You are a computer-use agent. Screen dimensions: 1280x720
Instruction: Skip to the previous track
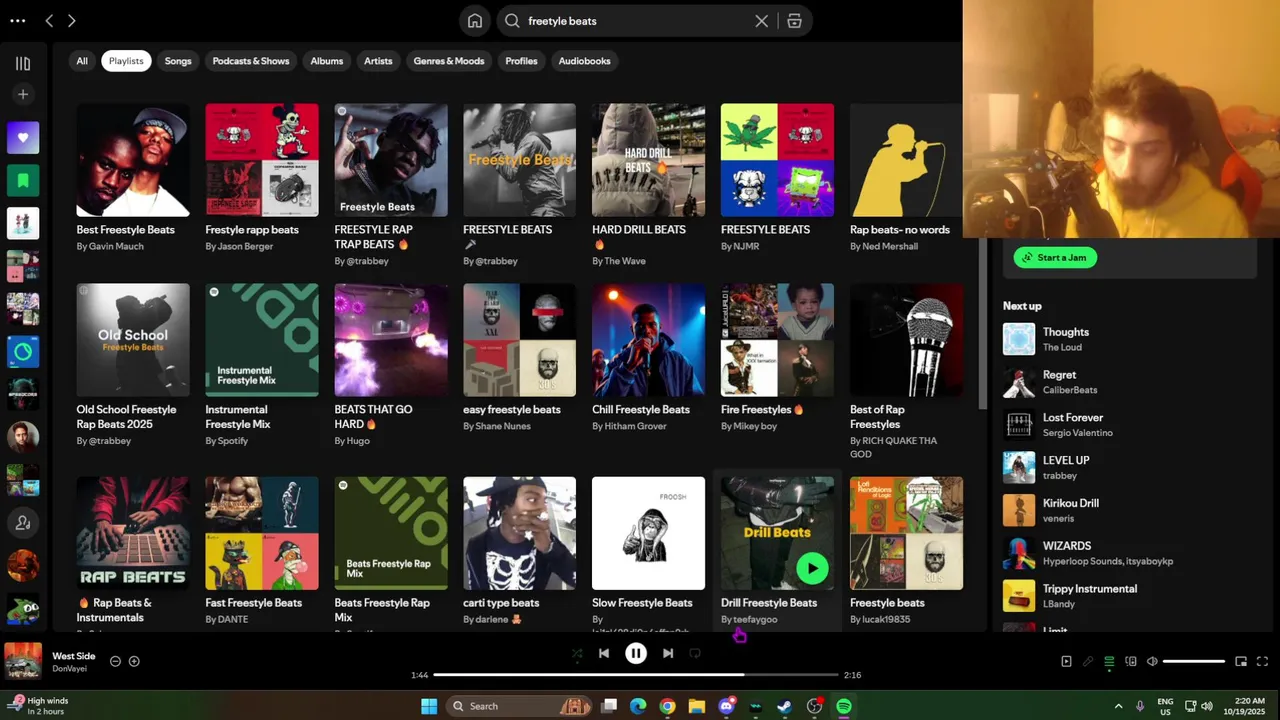click(x=604, y=654)
